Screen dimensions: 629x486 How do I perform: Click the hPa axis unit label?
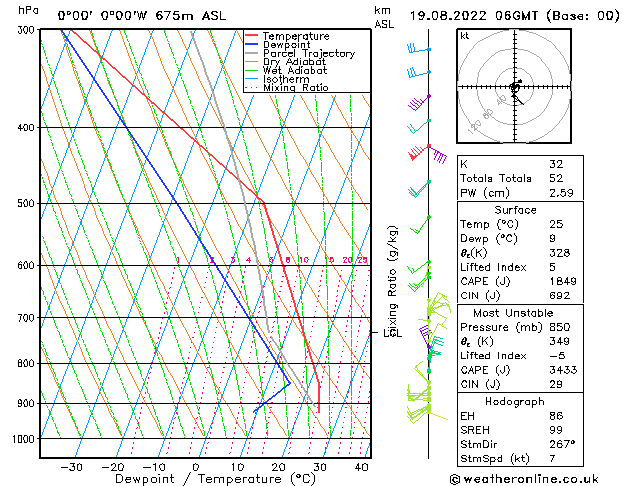(x=28, y=11)
